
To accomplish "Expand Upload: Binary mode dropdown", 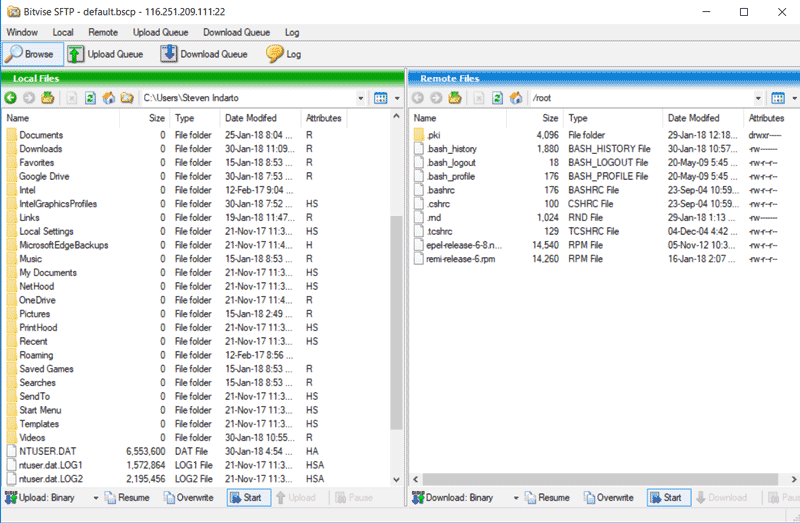I will [x=95, y=497].
